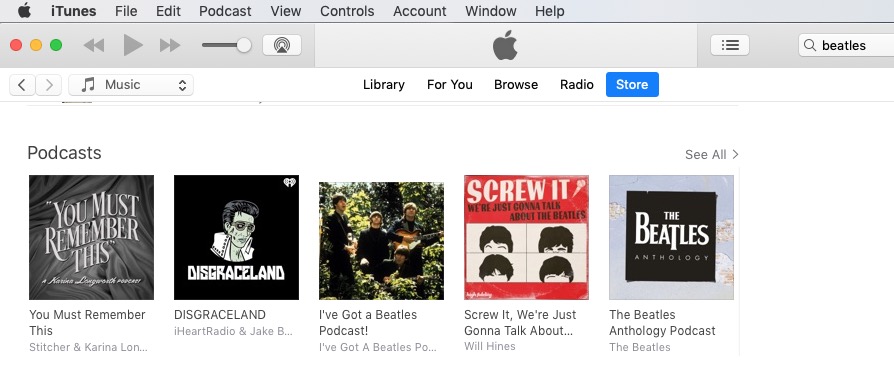Click the iHeartRadio badge on DISGRACELAND artwork

pyautogui.click(x=289, y=183)
